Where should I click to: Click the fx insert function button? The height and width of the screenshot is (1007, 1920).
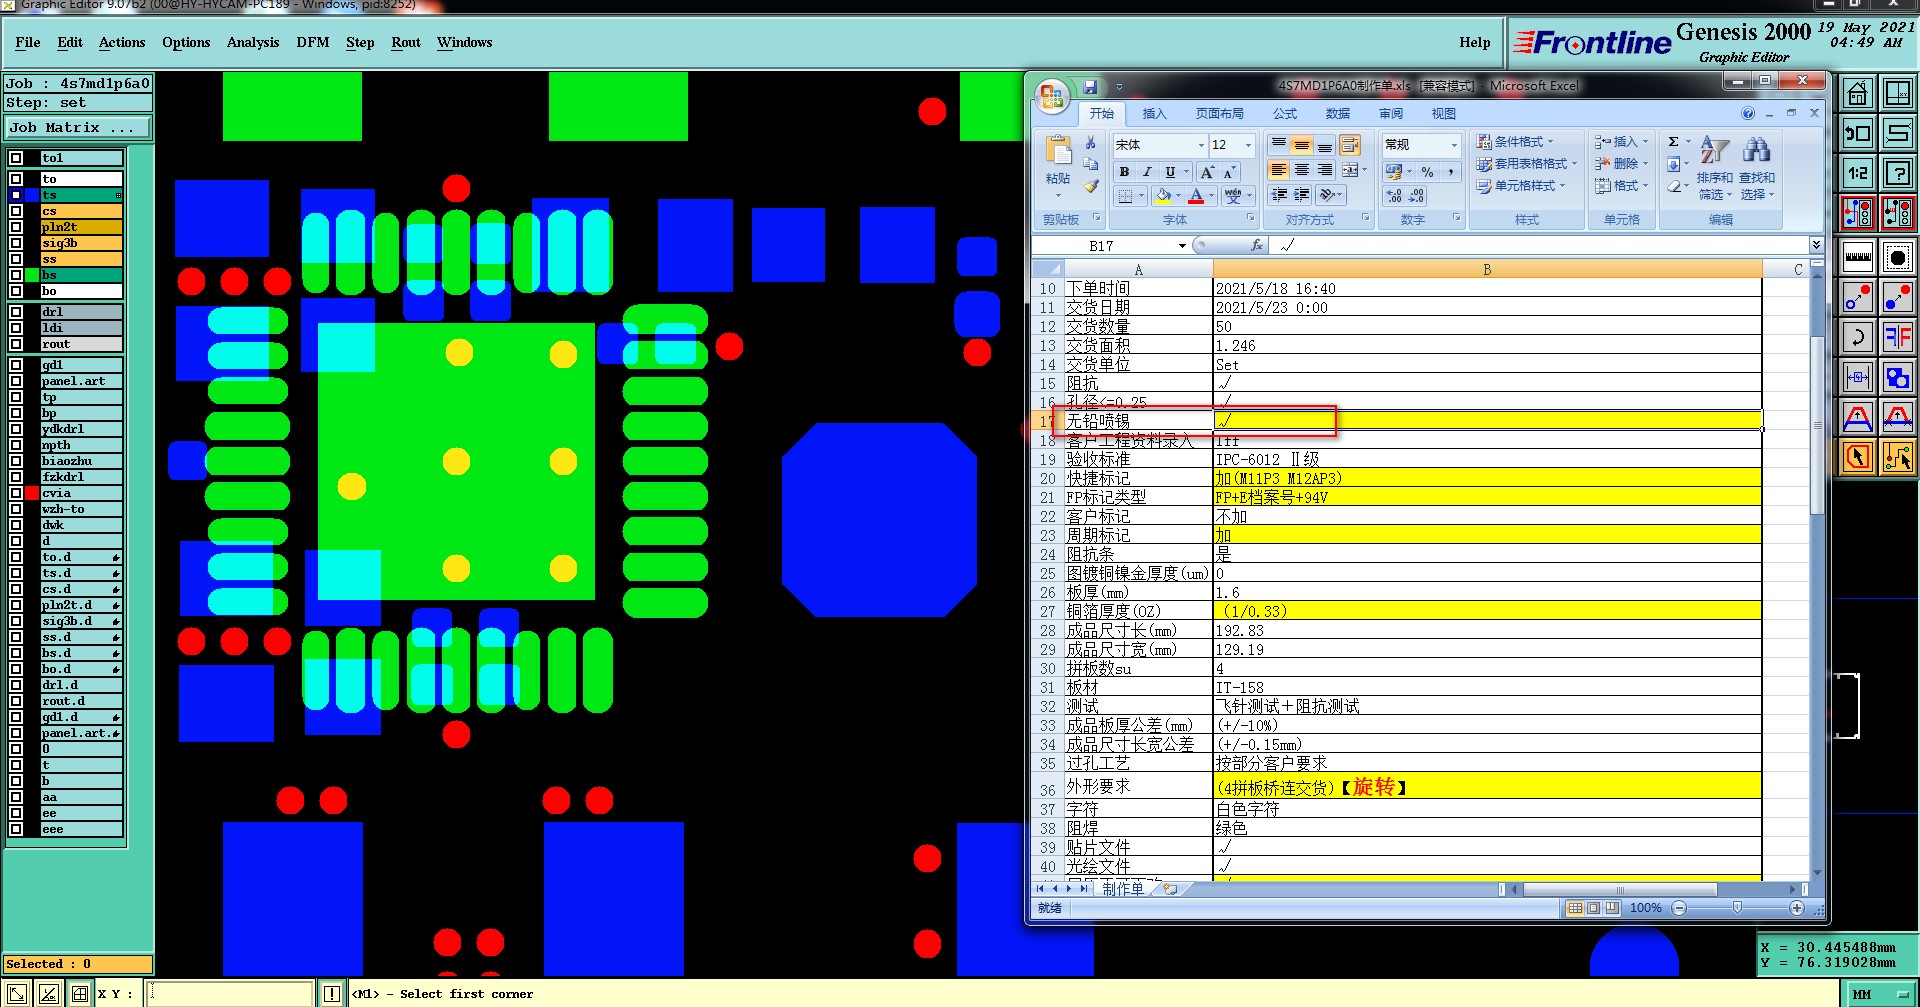click(1257, 245)
